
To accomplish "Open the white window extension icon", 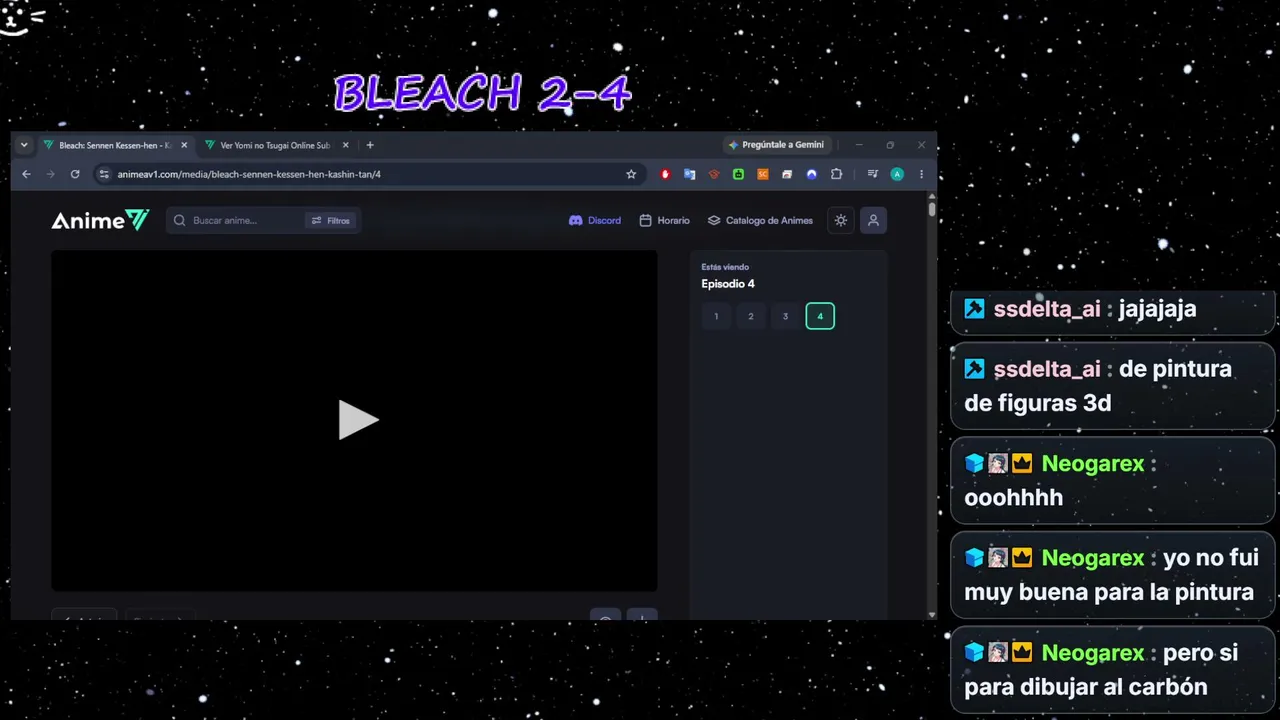I will 787,174.
